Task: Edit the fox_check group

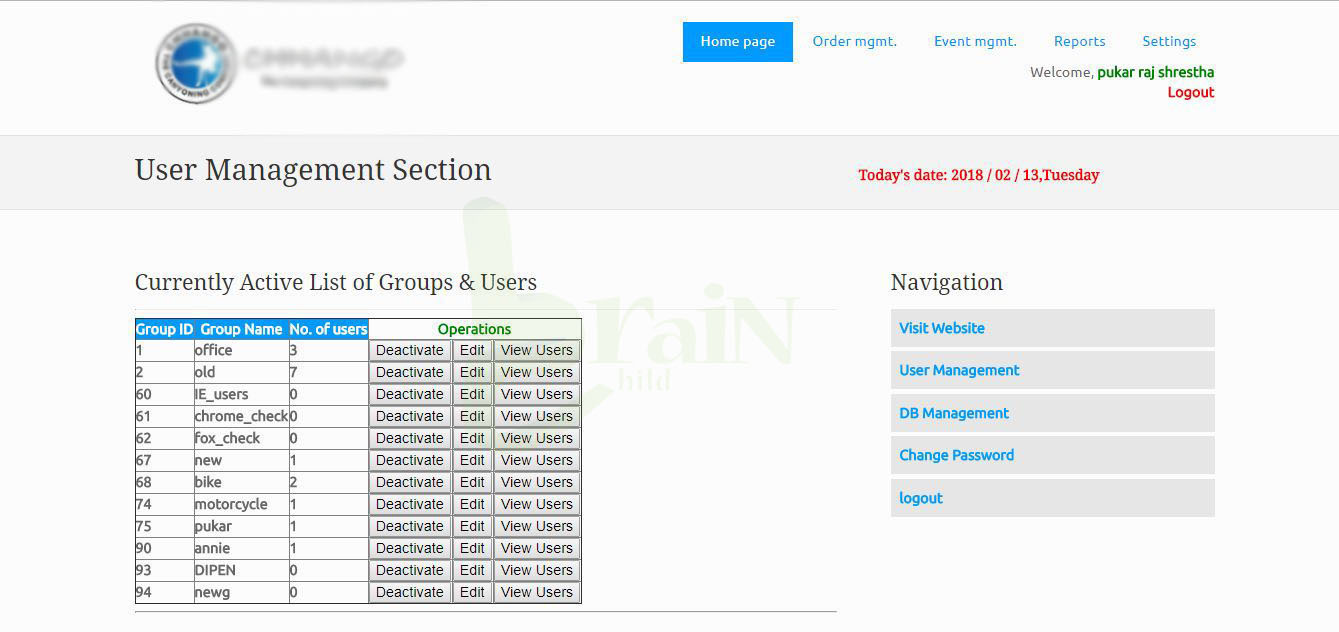Action: click(472, 439)
